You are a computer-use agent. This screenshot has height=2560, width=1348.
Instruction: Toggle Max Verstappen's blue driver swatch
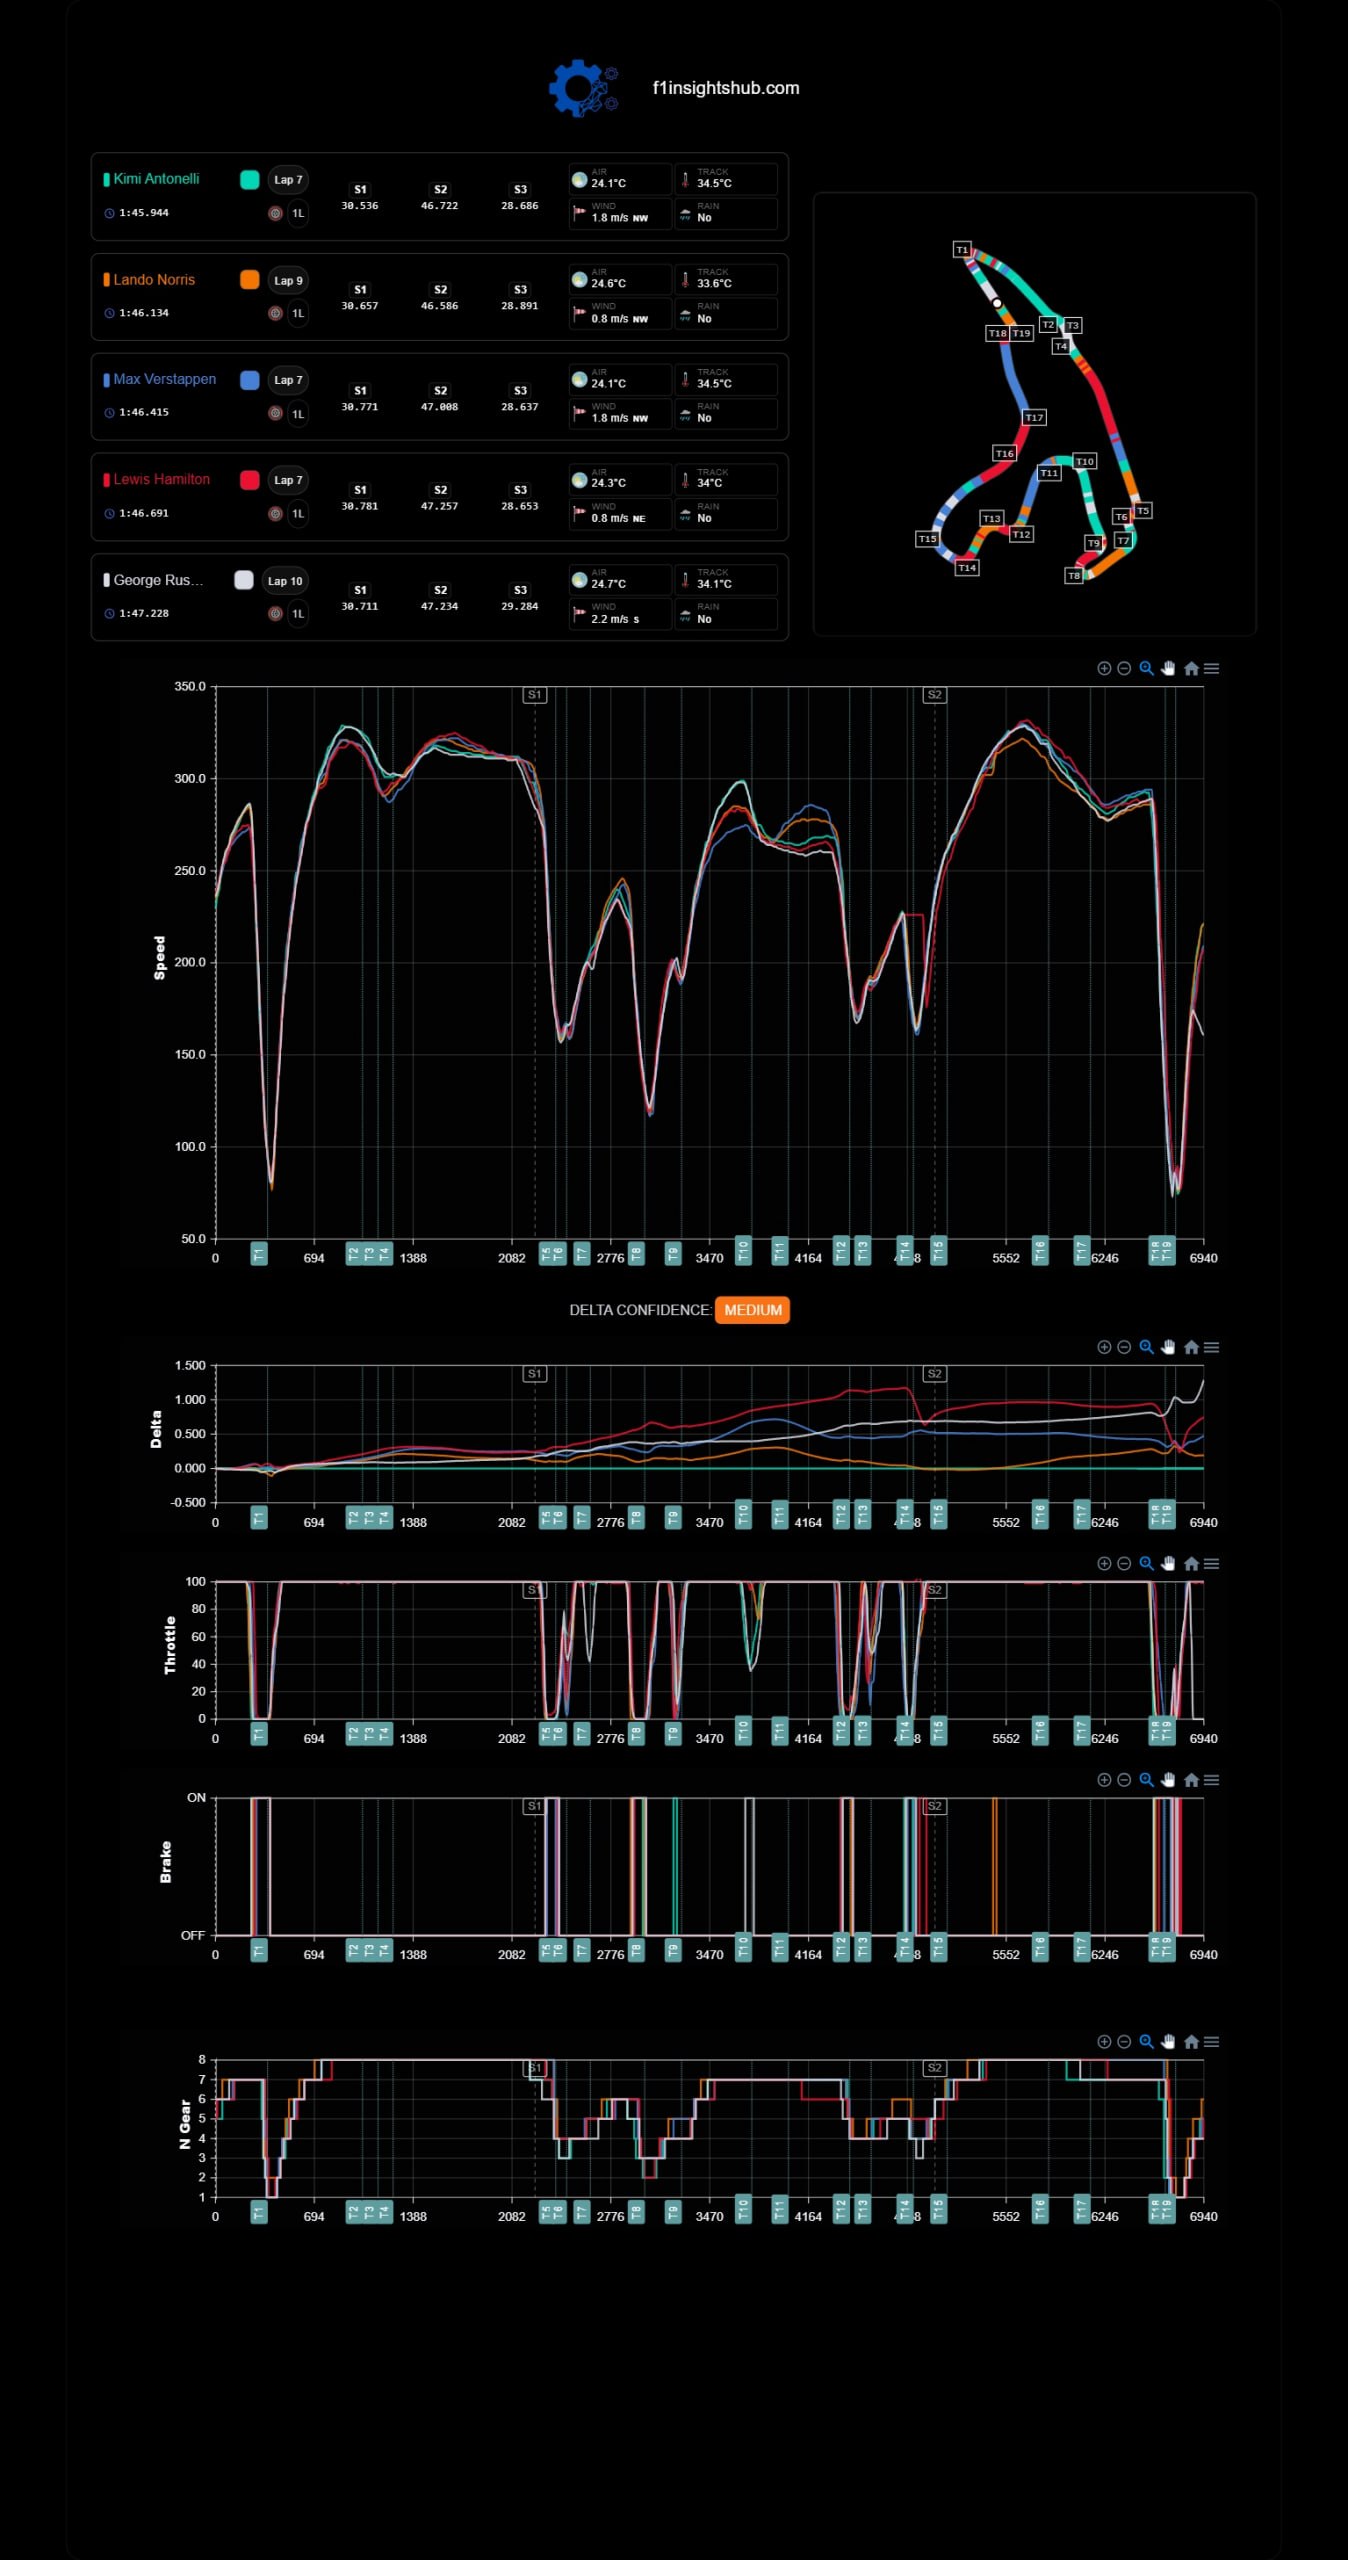pyautogui.click(x=250, y=380)
